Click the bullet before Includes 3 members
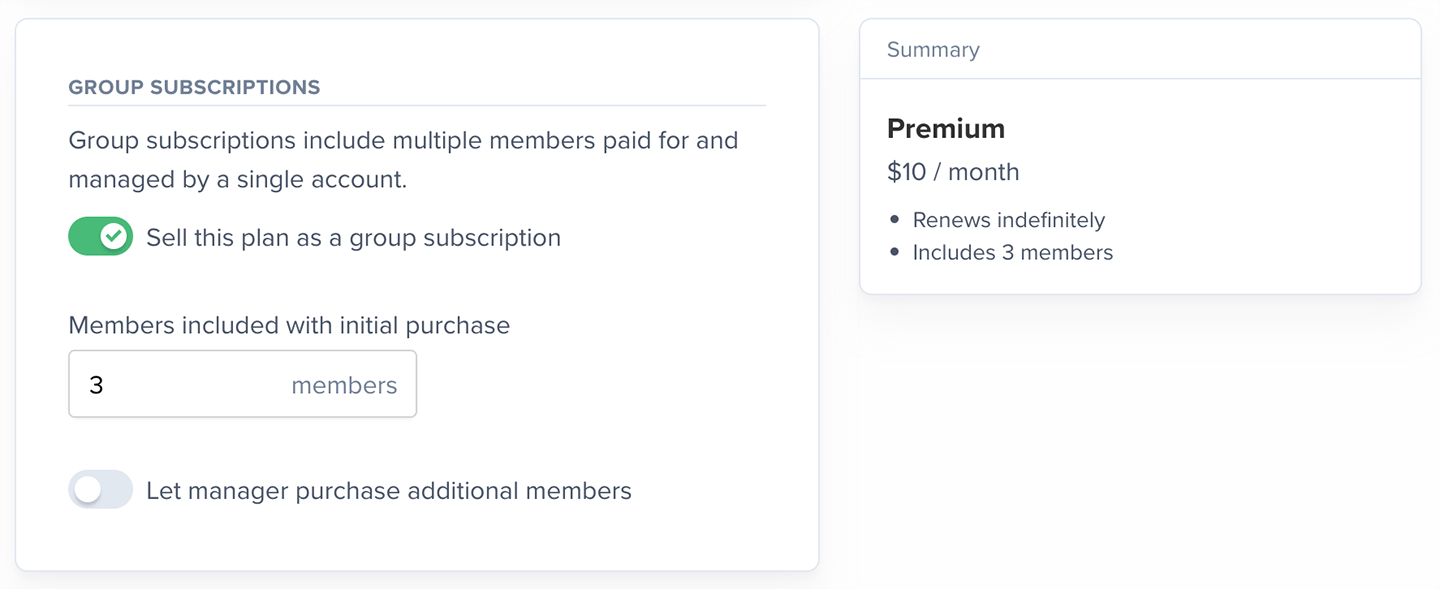 (895, 253)
